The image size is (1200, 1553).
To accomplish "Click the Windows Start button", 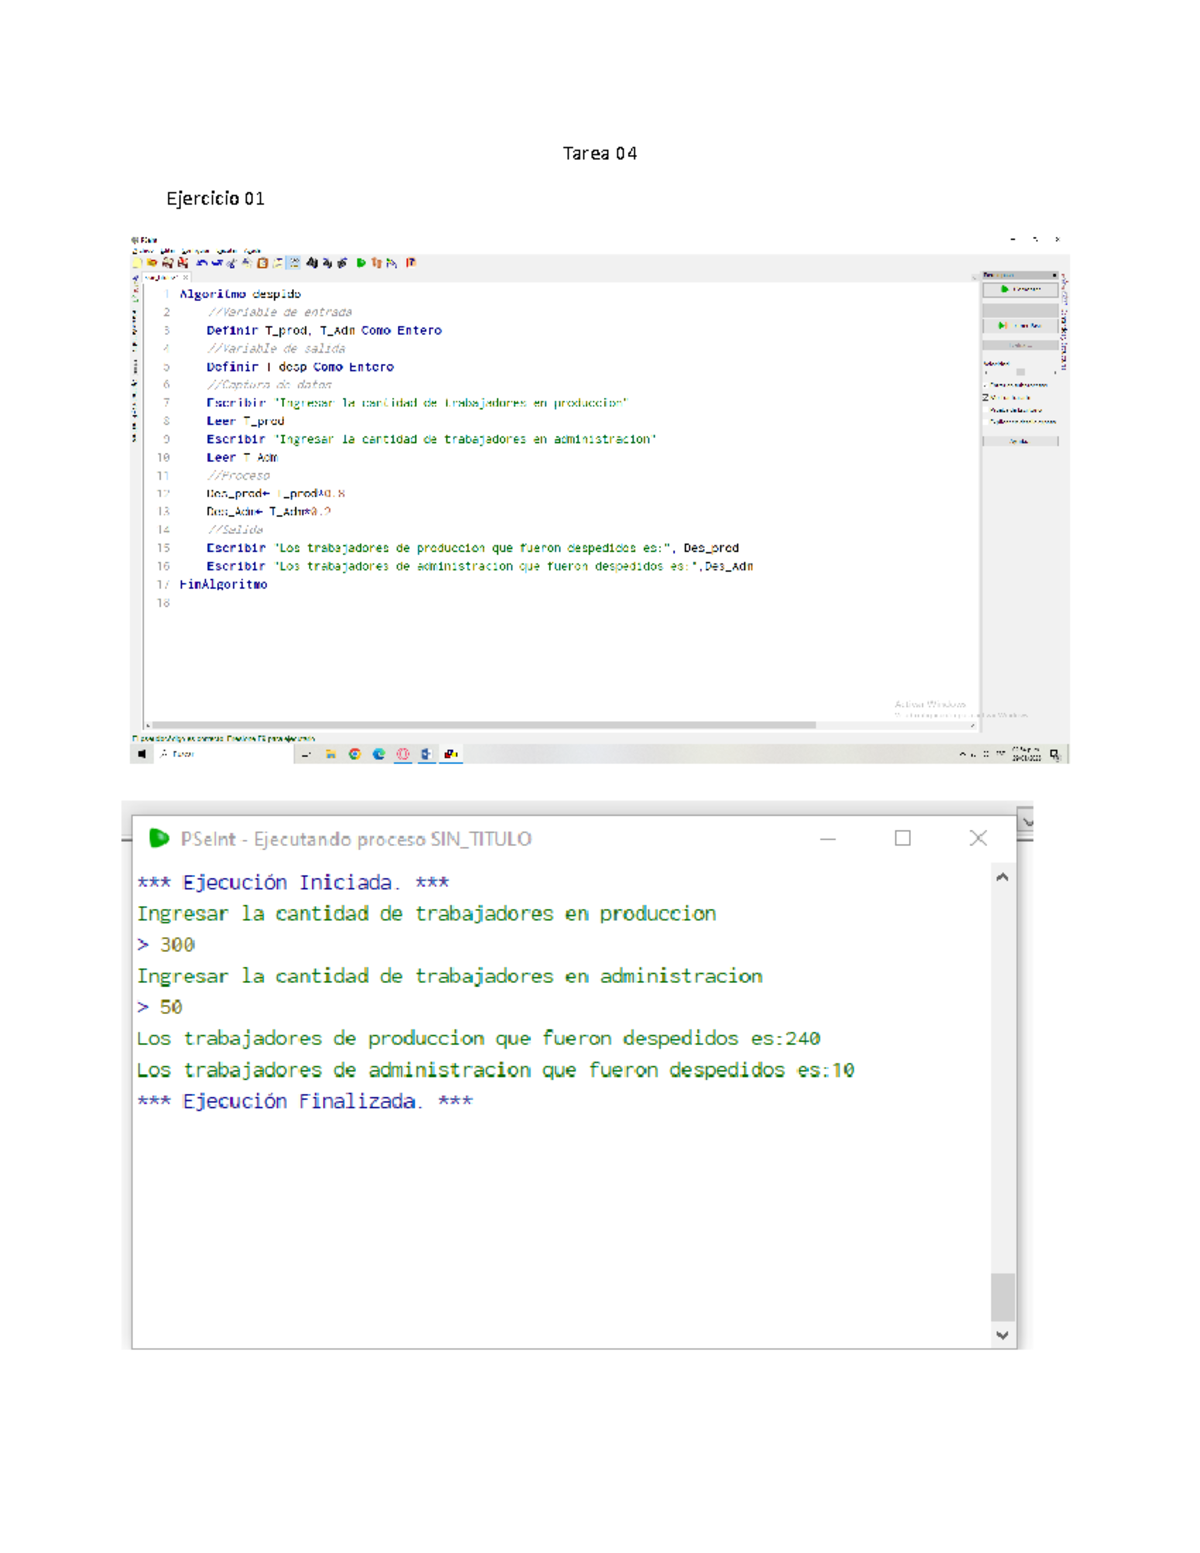I will click(142, 754).
